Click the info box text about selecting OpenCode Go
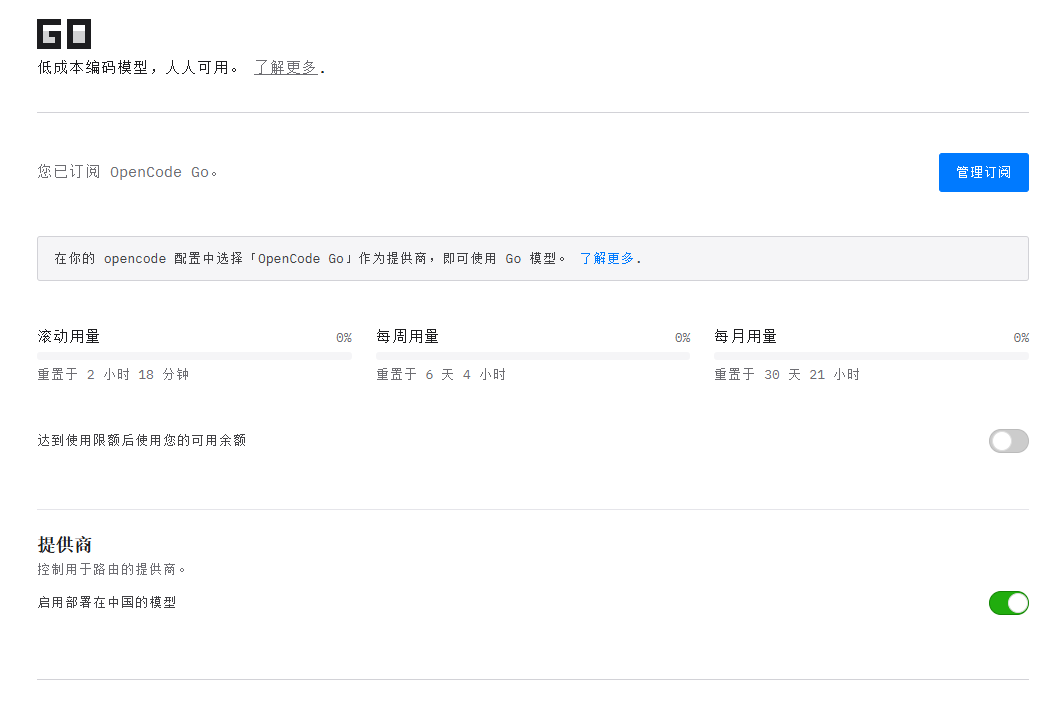 (310, 258)
